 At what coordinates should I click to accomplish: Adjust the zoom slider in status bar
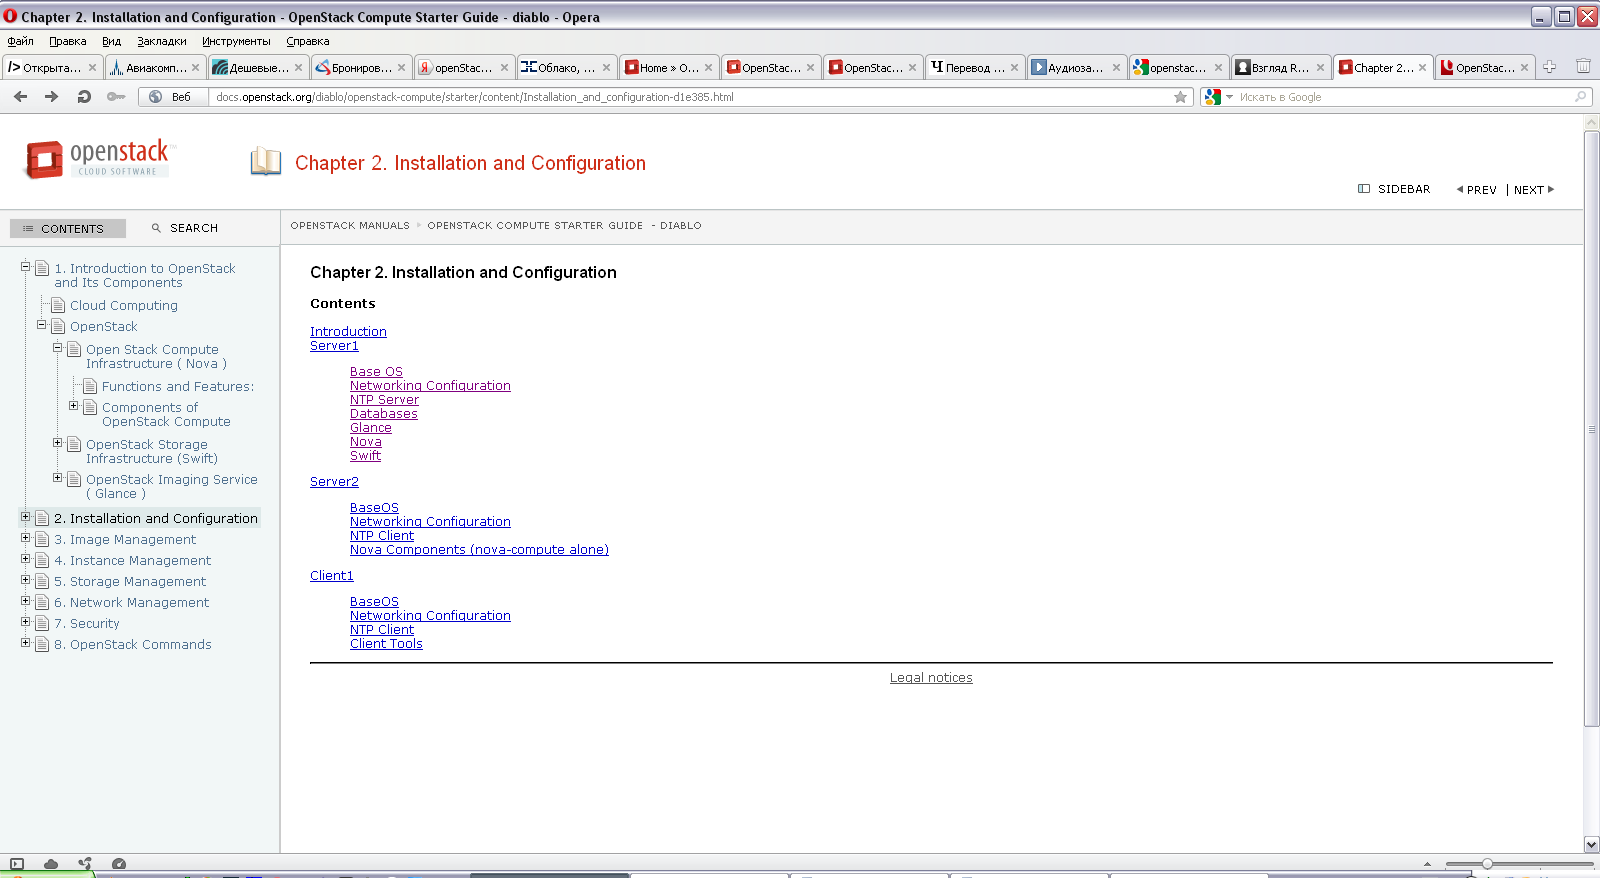[1487, 864]
